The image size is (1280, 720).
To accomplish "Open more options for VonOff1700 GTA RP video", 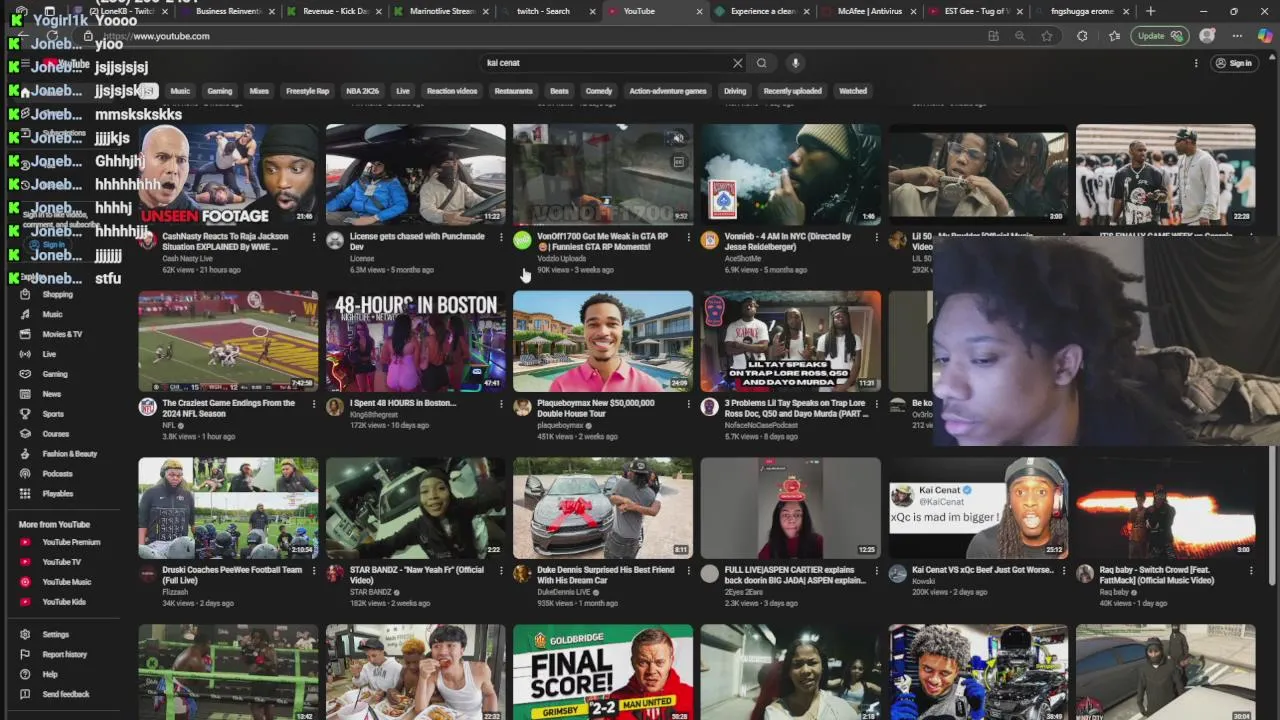I will 688,237.
